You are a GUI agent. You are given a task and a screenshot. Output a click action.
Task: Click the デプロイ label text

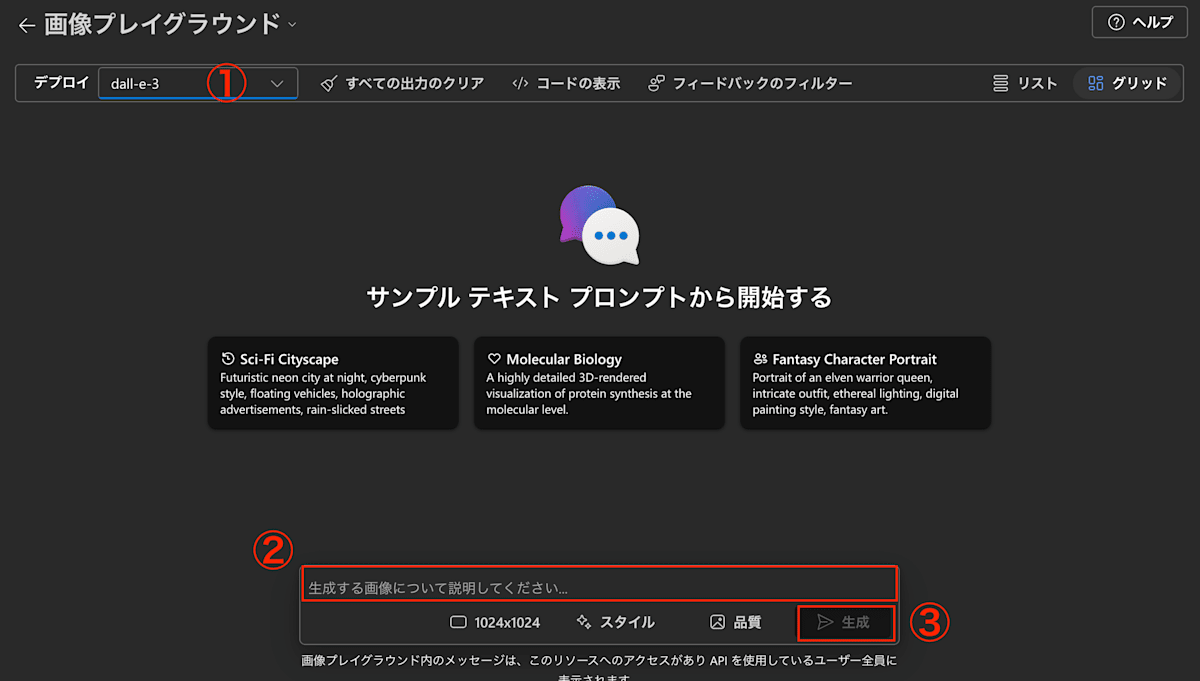coord(61,83)
